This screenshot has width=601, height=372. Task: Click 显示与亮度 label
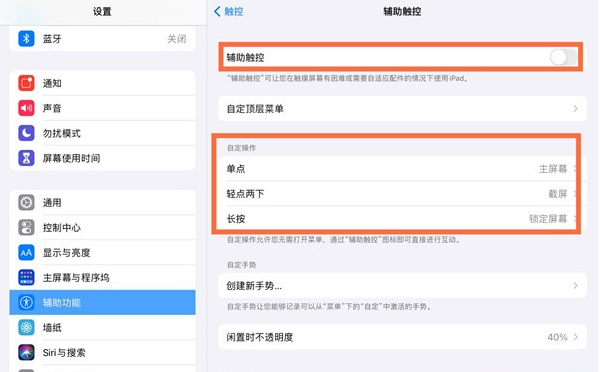66,253
